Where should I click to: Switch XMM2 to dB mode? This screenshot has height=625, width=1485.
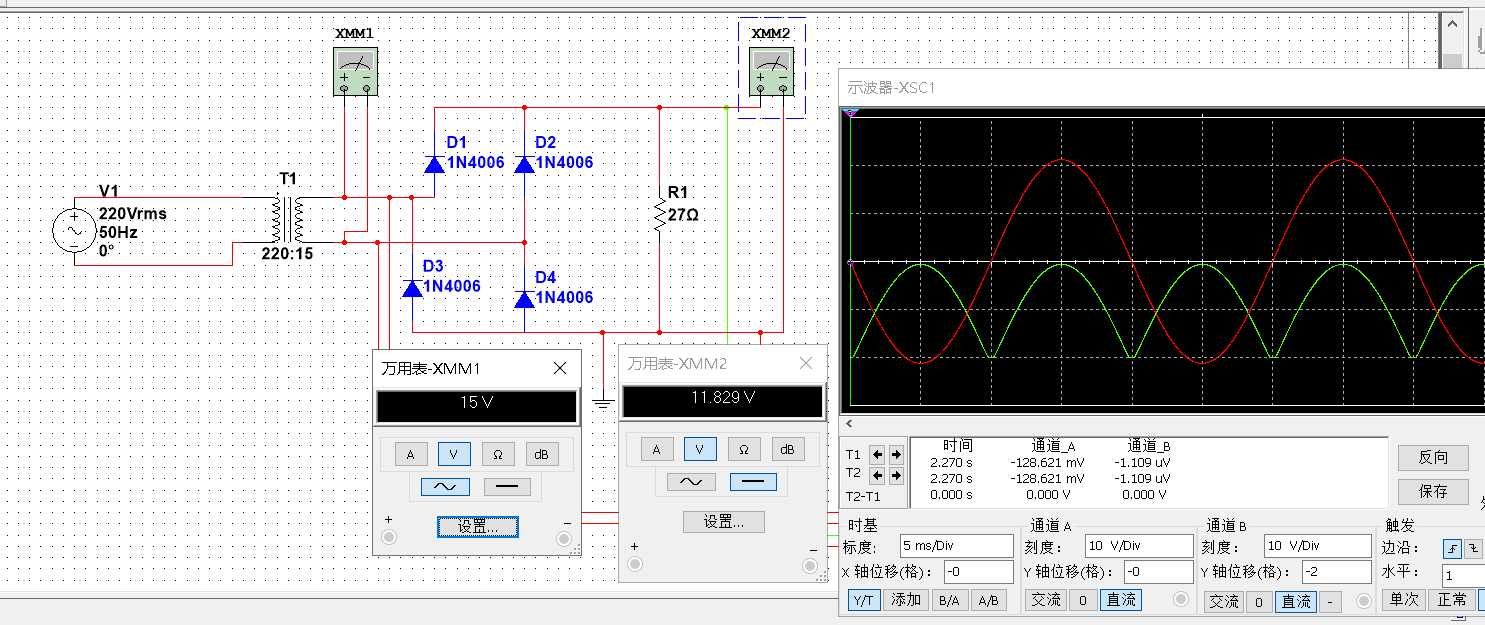tap(788, 449)
